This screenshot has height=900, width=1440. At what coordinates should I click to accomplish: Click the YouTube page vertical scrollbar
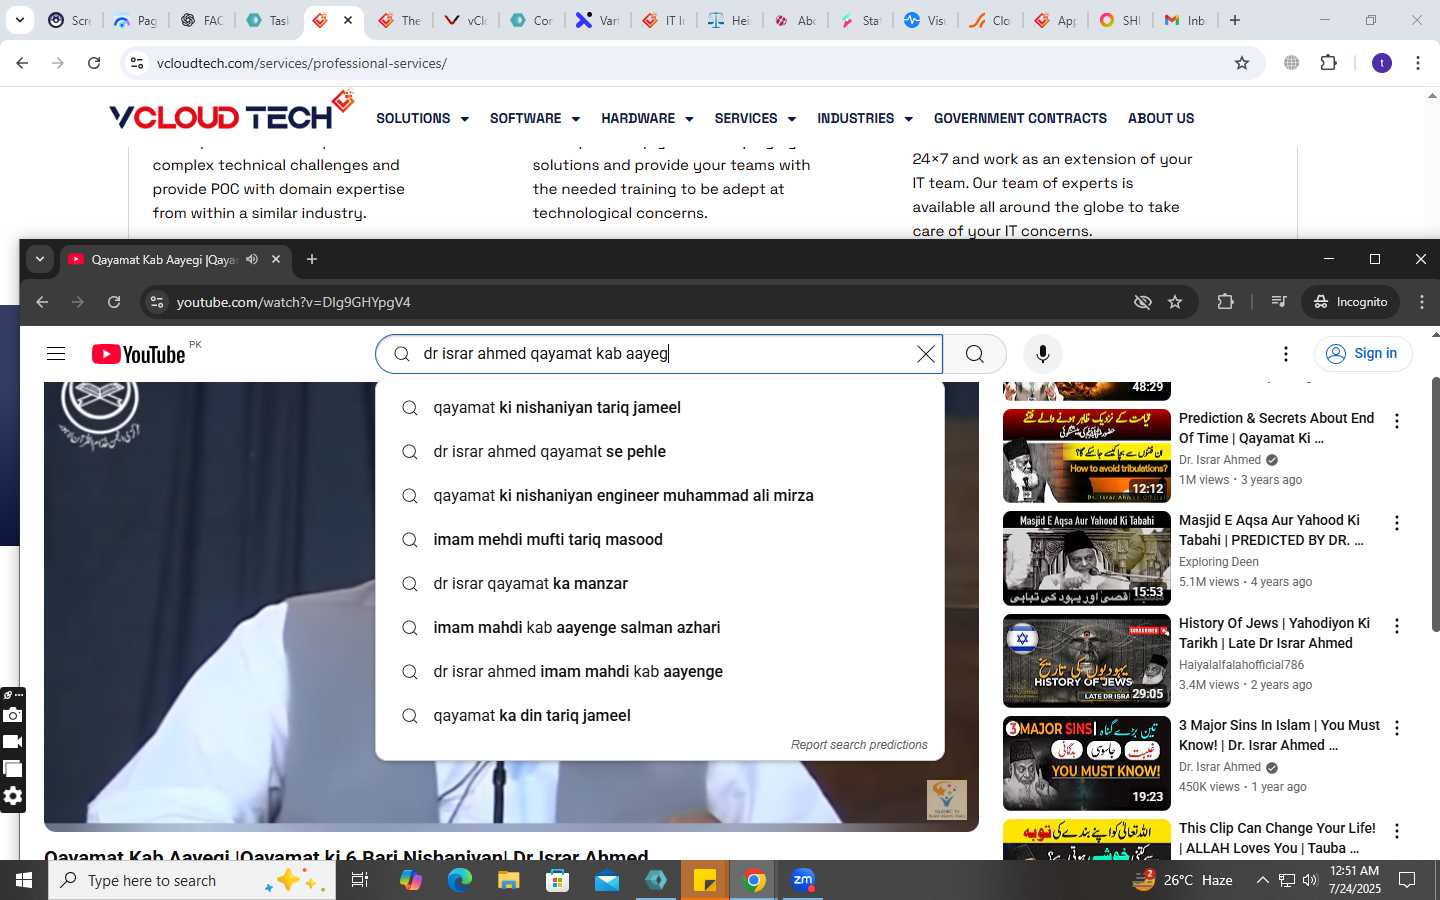pyautogui.click(x=1435, y=505)
